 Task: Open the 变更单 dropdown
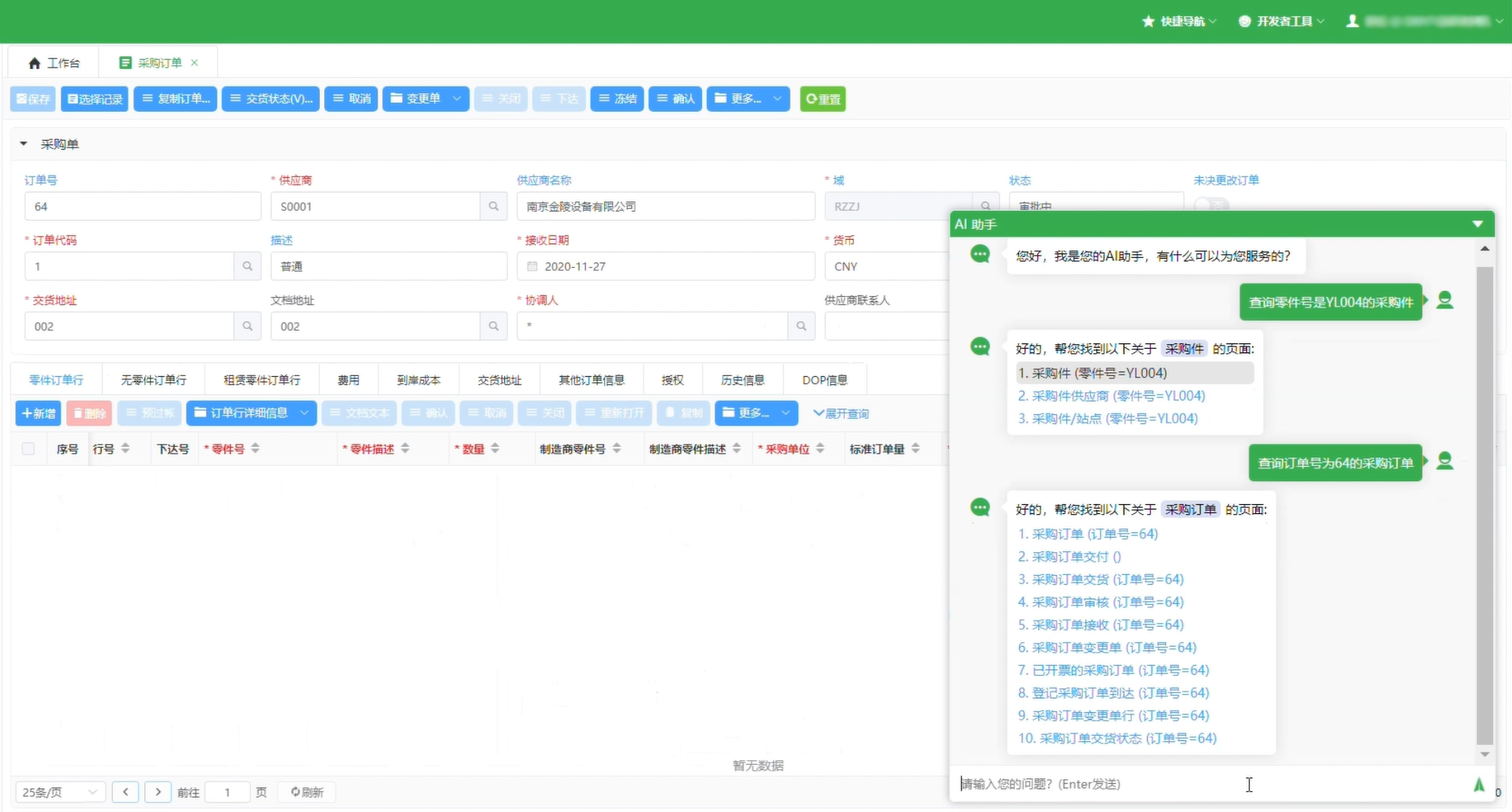point(426,99)
